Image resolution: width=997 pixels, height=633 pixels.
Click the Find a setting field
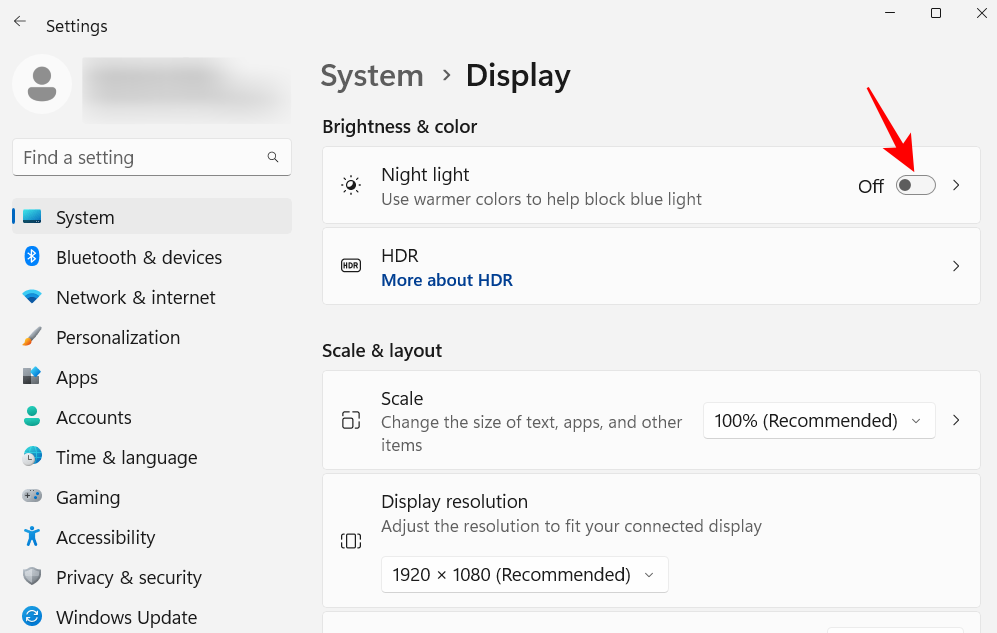140,157
